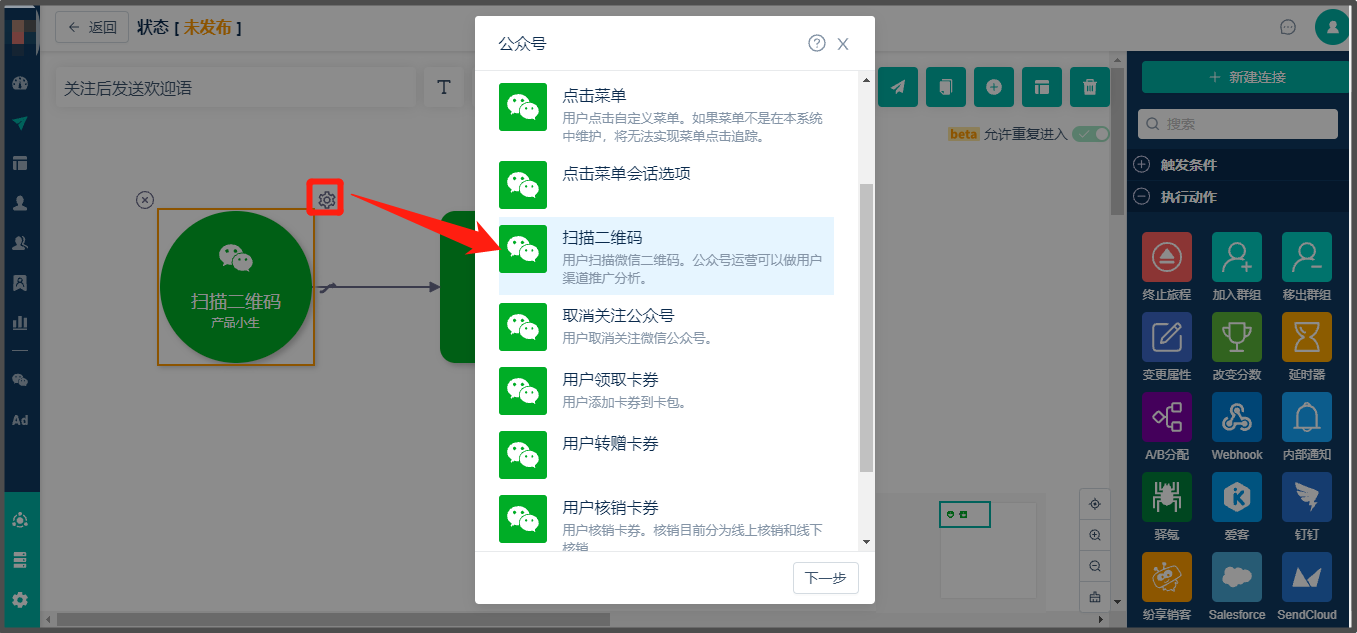Choose the 点击菜单会话选项 trigger option
Viewport: 1357px width, 633px height.
click(666, 184)
